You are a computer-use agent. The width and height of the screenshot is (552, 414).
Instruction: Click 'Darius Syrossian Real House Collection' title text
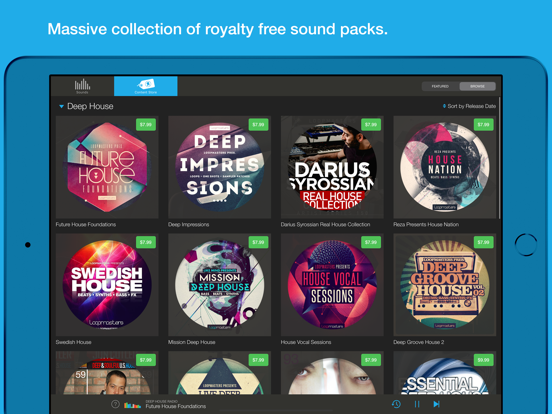click(325, 225)
